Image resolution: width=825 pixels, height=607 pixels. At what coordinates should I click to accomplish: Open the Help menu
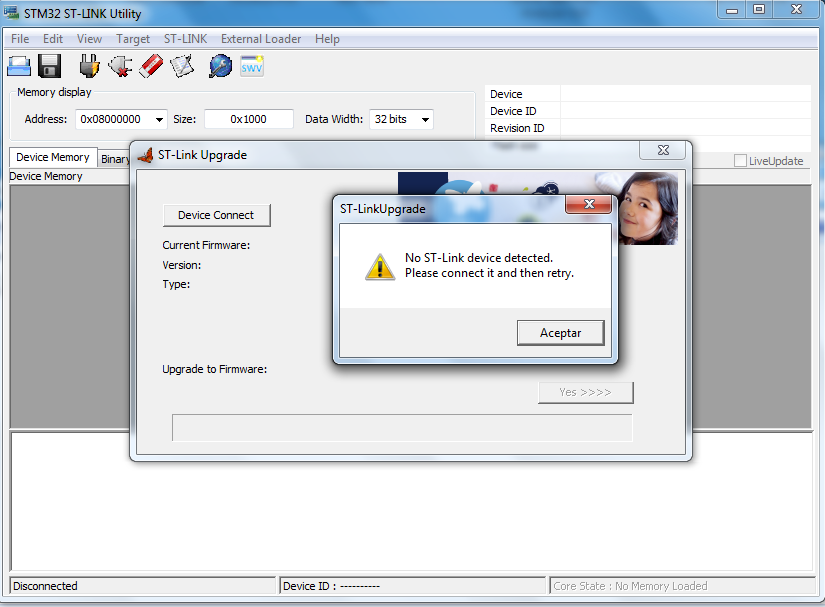point(327,39)
